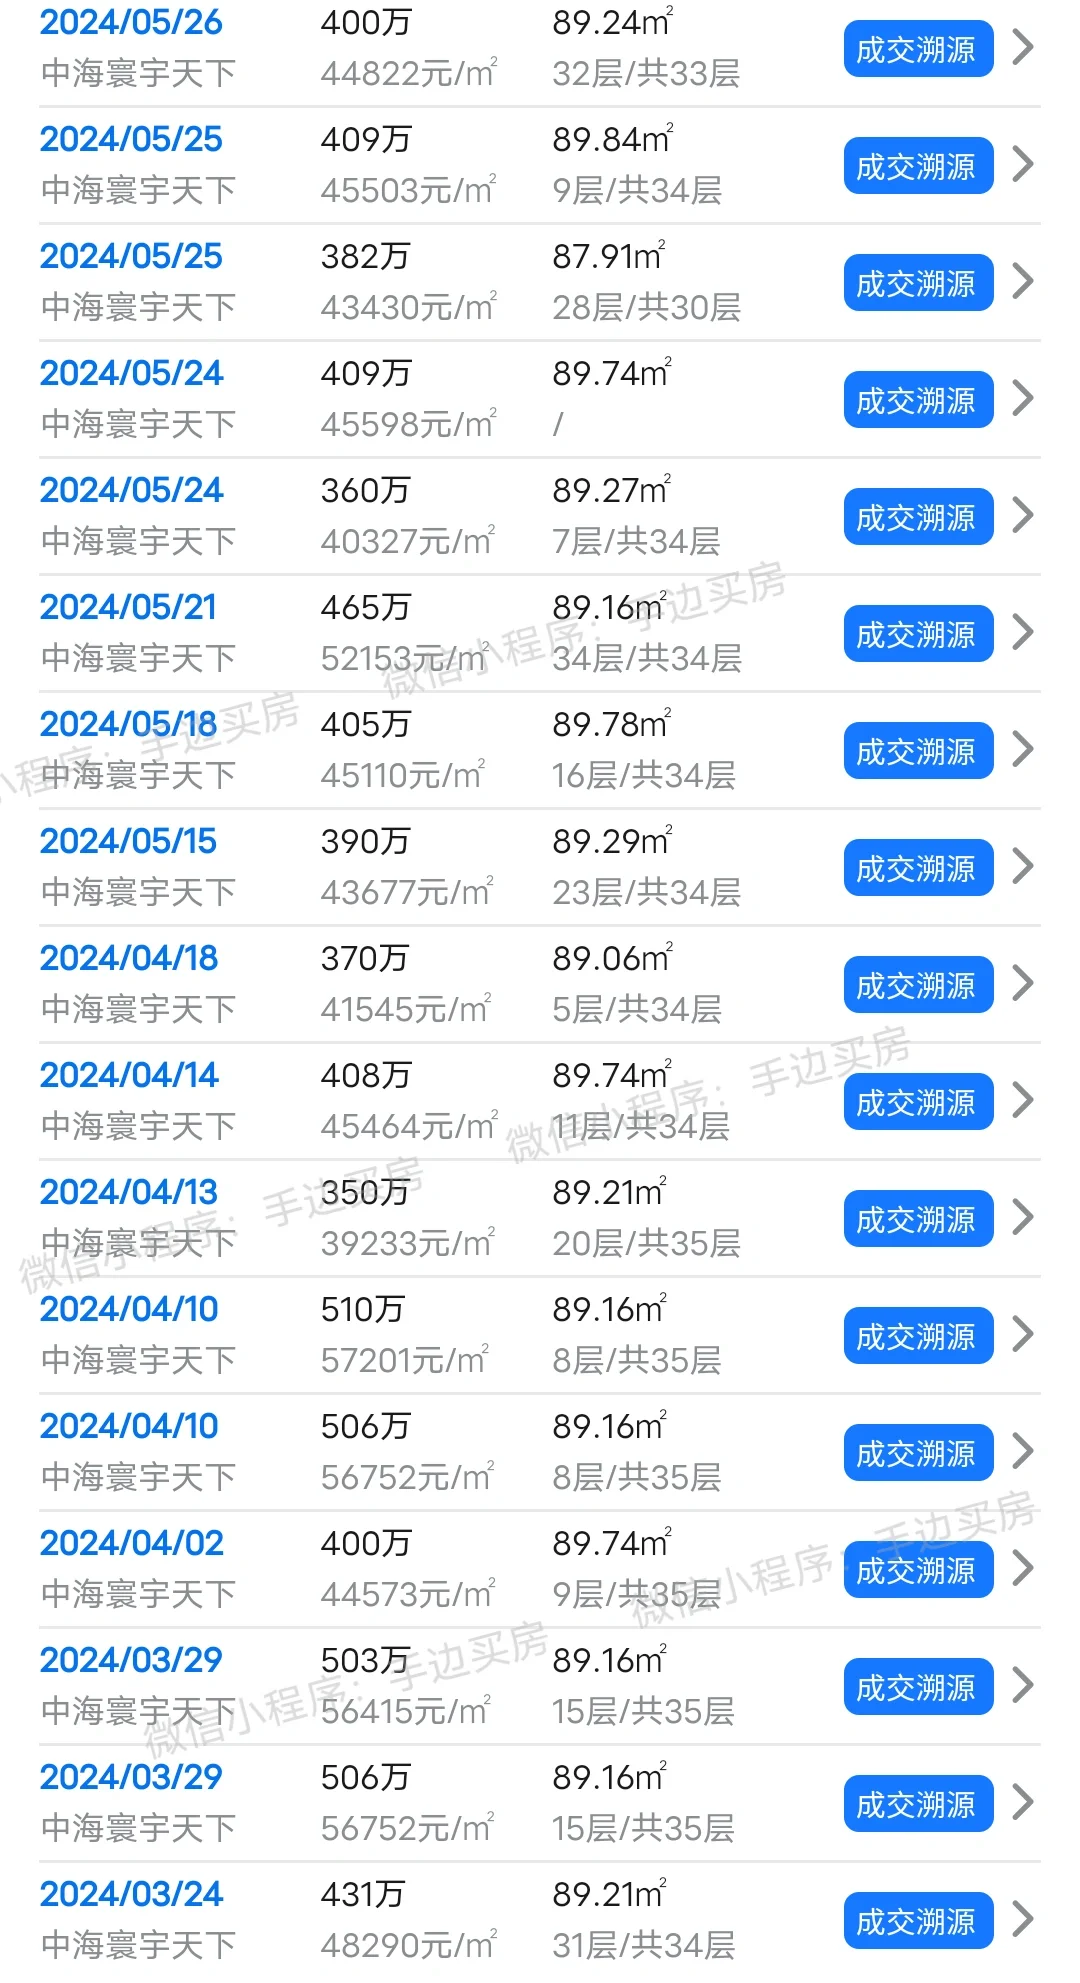Tap 成交溯源 button for 2024/03/24 listing
The height and width of the screenshot is (1983, 1080).
[918, 1921]
